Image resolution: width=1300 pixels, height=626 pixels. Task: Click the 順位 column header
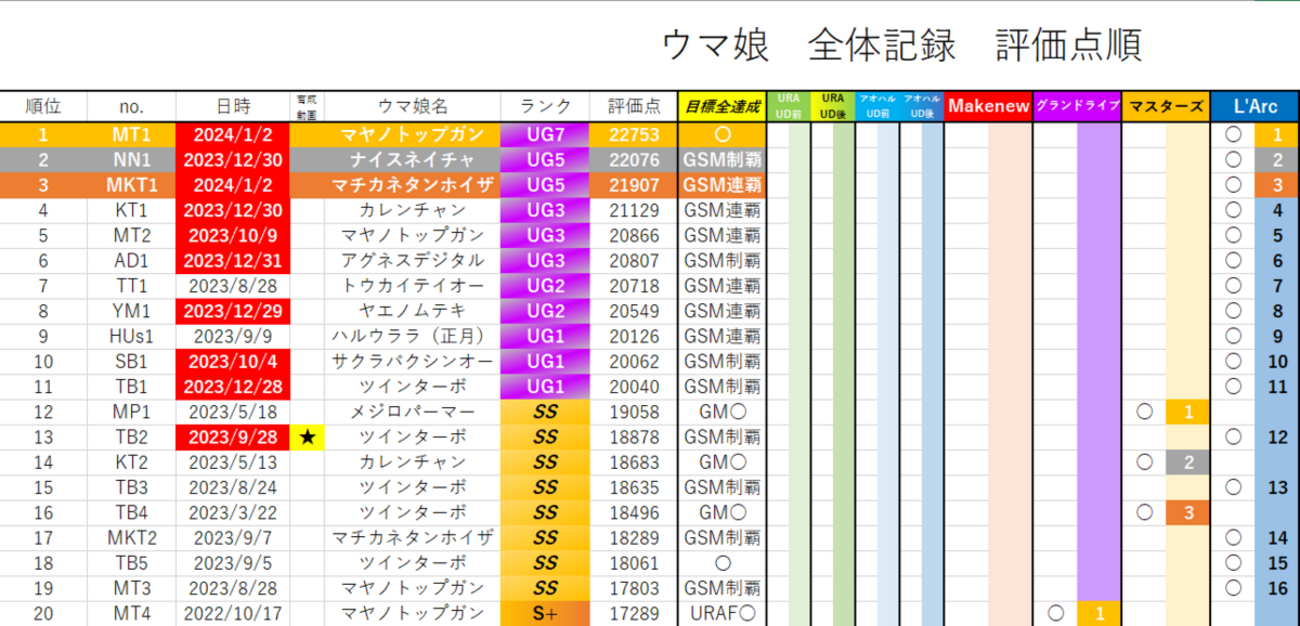[x=44, y=107]
